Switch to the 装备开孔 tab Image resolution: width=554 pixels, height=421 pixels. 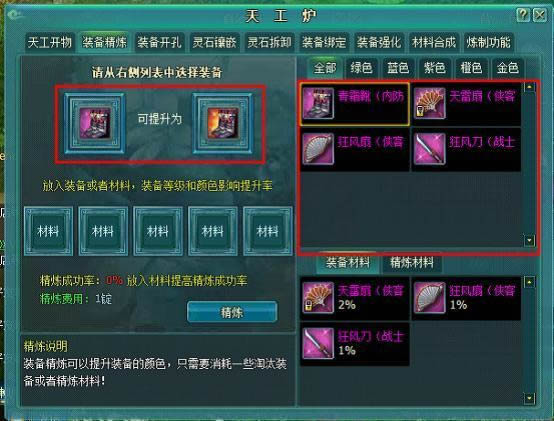click(159, 42)
